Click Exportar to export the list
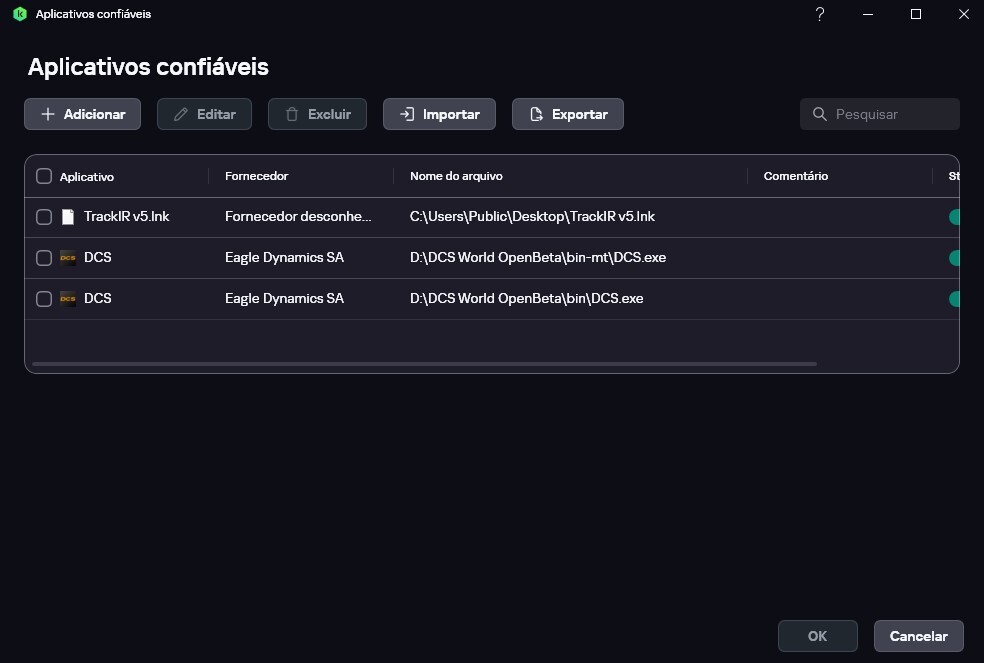This screenshot has width=984, height=663. pyautogui.click(x=568, y=114)
